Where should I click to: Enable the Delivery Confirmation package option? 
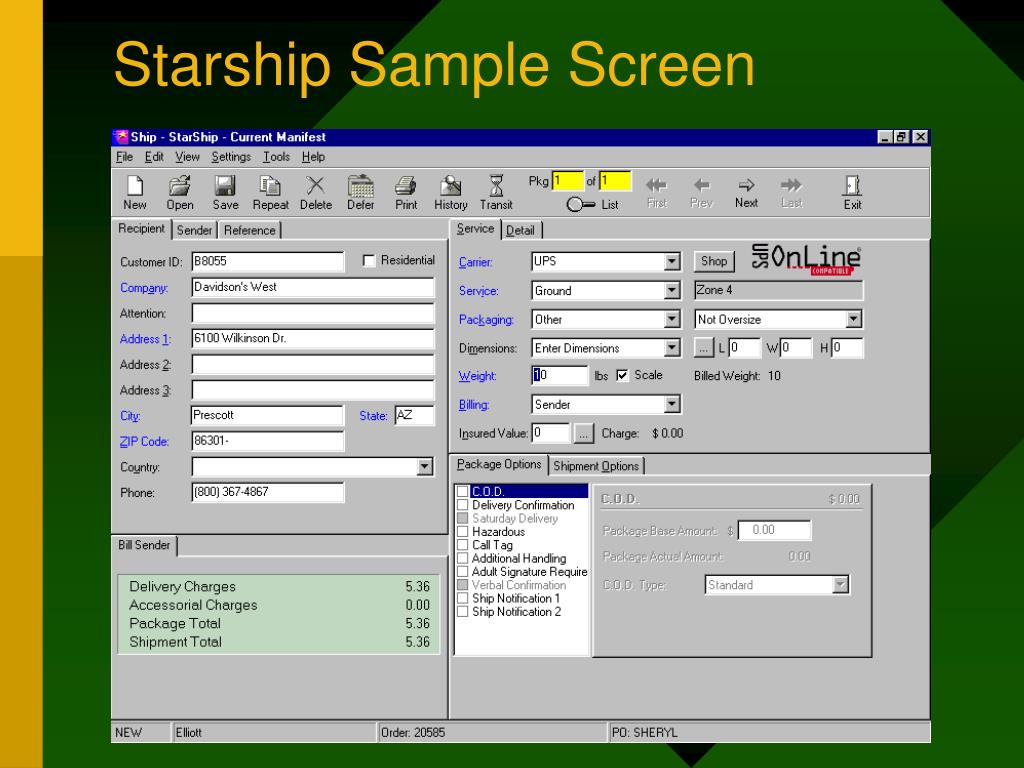[462, 505]
